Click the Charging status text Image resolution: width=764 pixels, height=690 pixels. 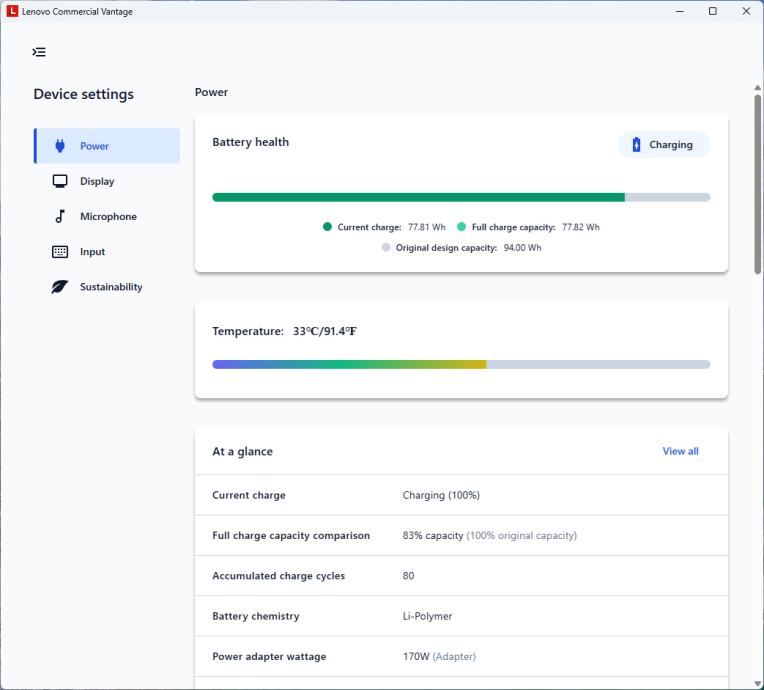pyautogui.click(x=671, y=145)
